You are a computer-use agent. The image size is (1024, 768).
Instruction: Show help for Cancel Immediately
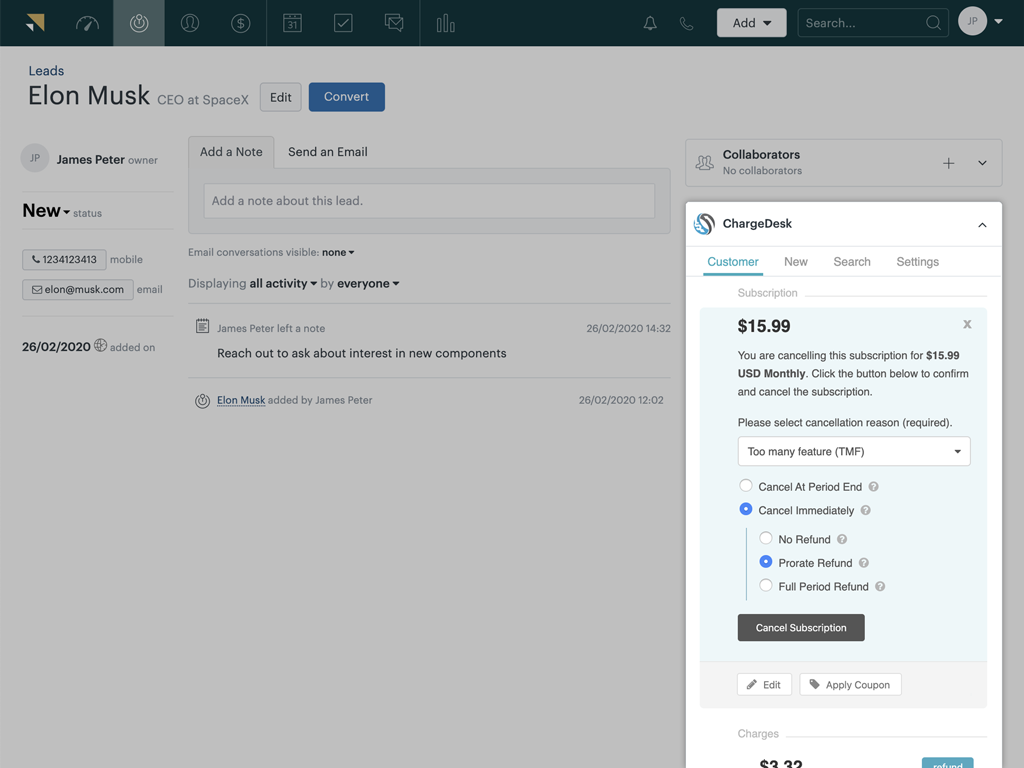pyautogui.click(x=865, y=511)
